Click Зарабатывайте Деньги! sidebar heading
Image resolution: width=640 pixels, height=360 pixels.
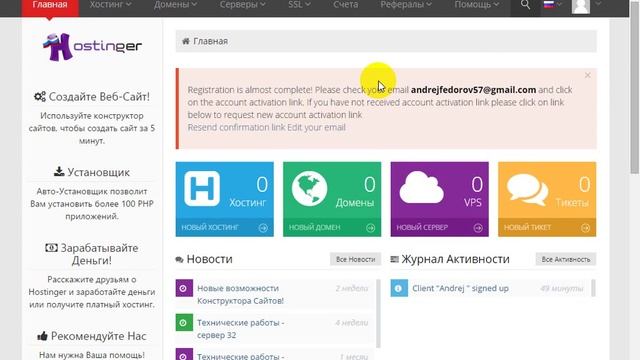point(99,254)
